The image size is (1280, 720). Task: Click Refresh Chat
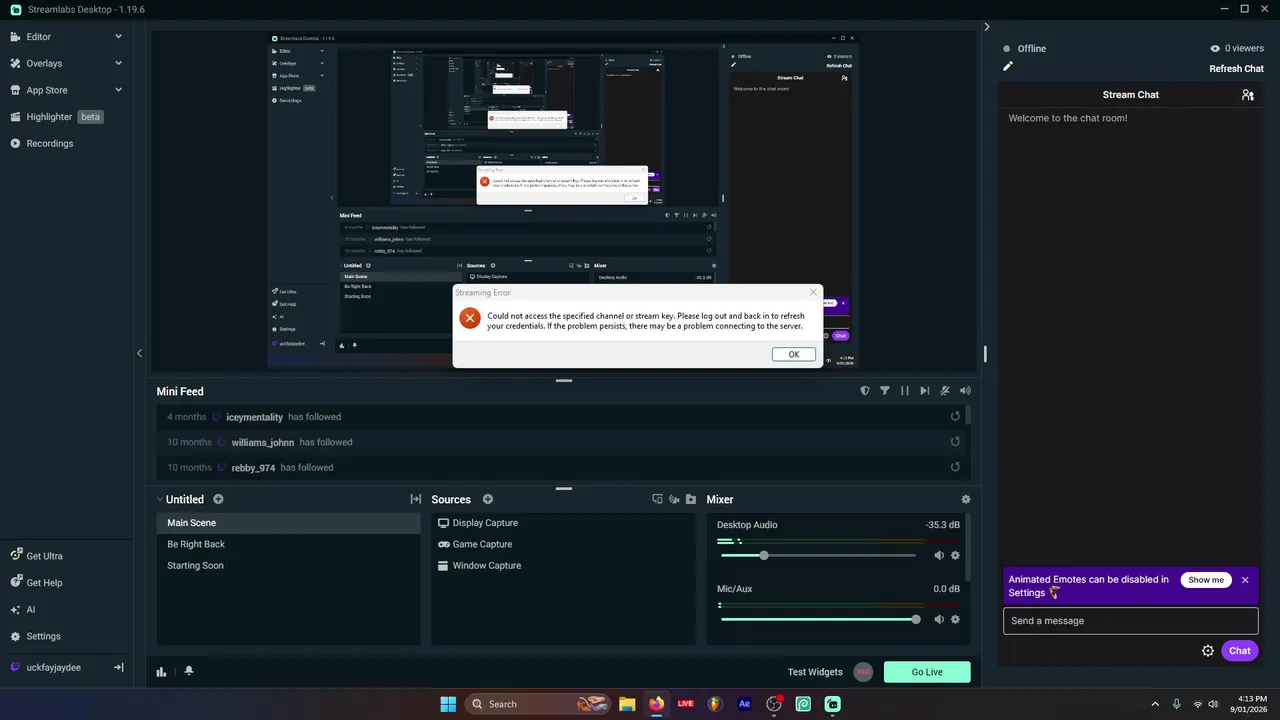(x=1237, y=69)
